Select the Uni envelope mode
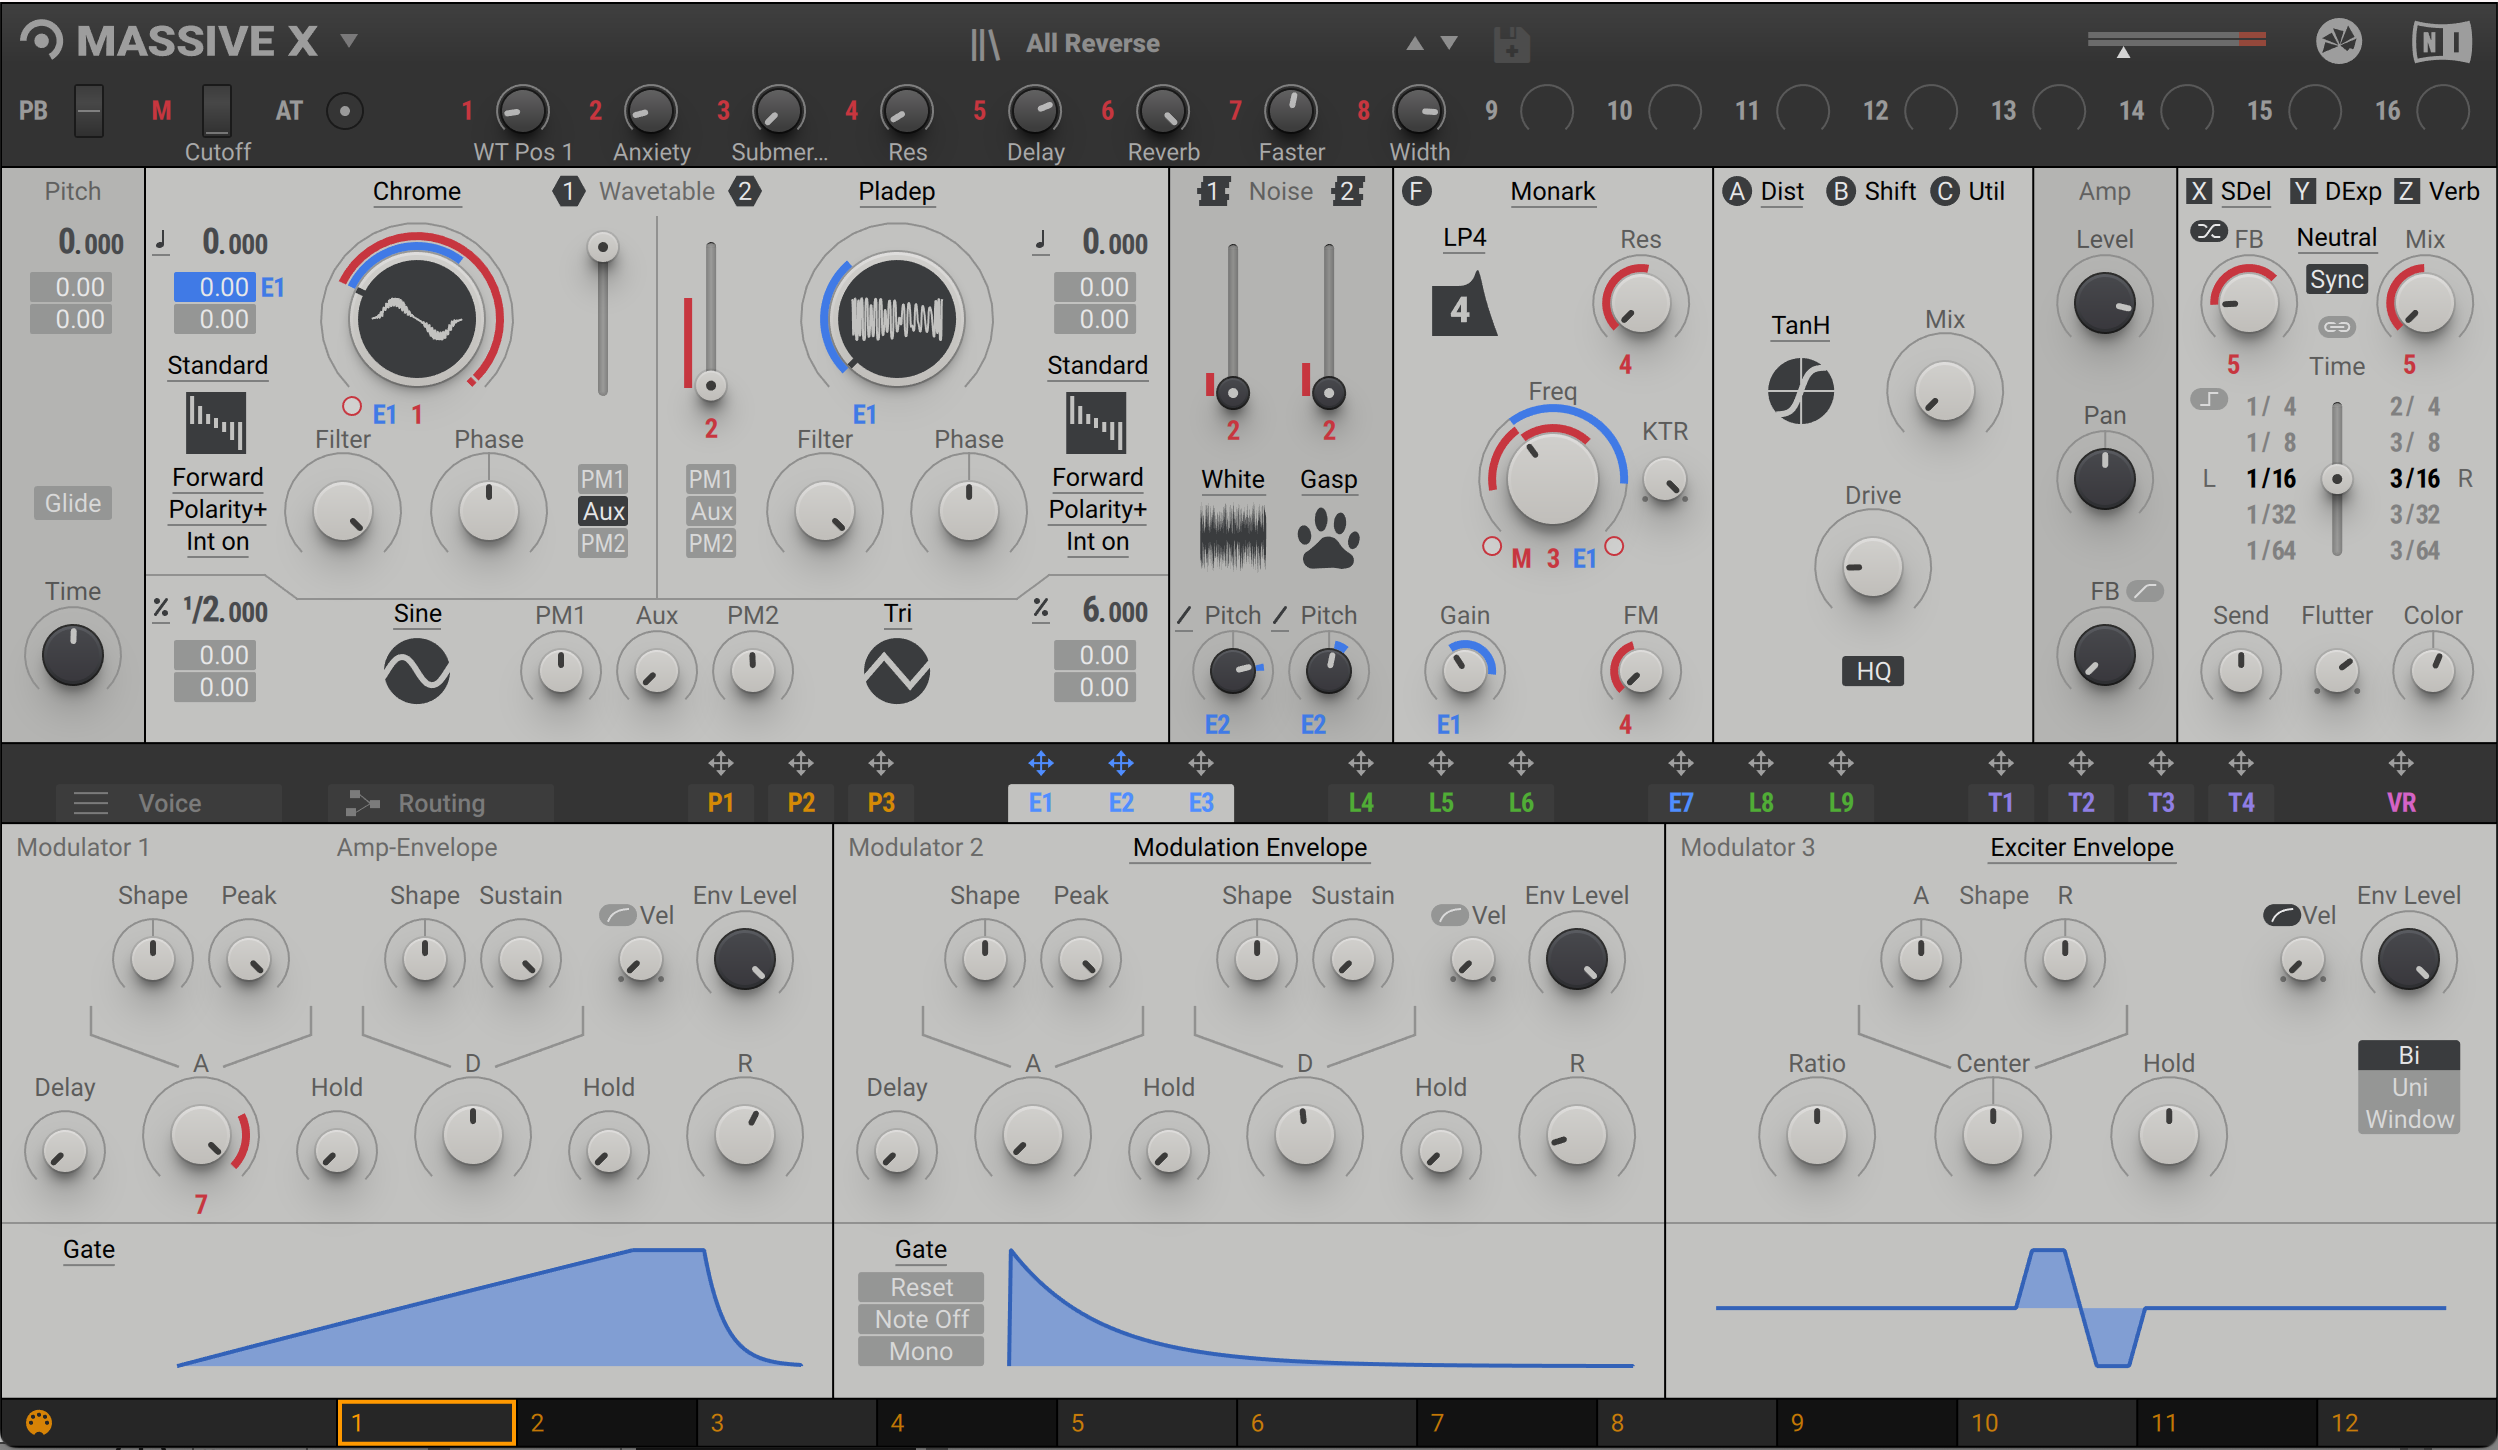Viewport: 2498px width, 1450px height. tap(2409, 1087)
